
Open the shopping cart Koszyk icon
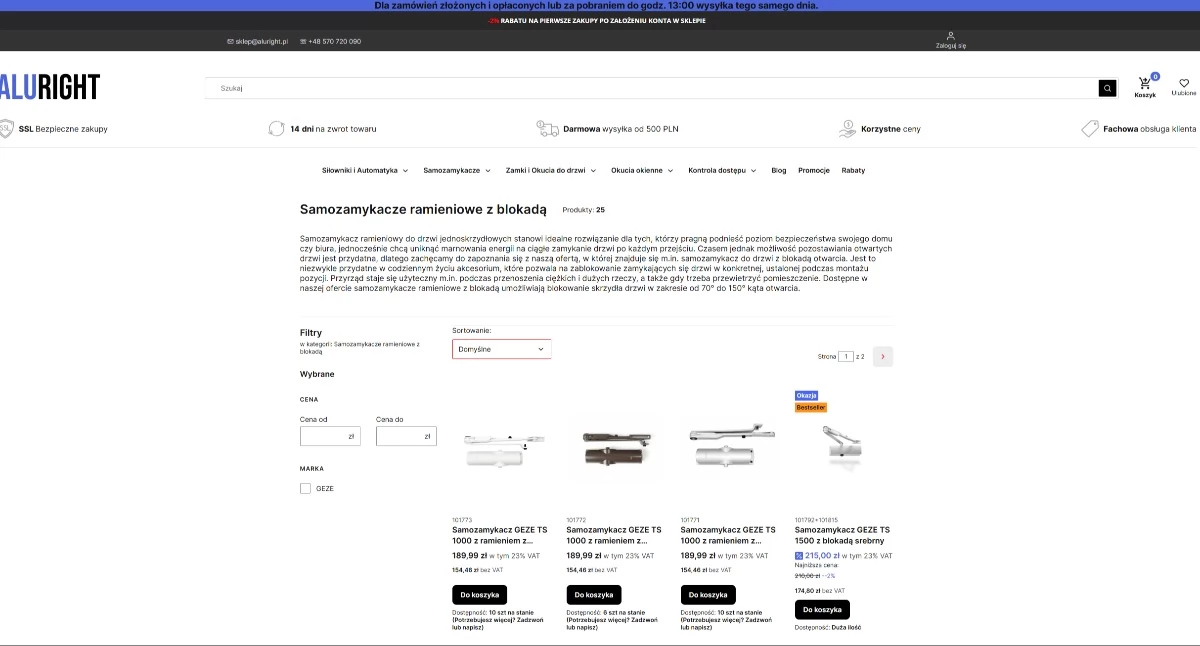(x=1144, y=84)
